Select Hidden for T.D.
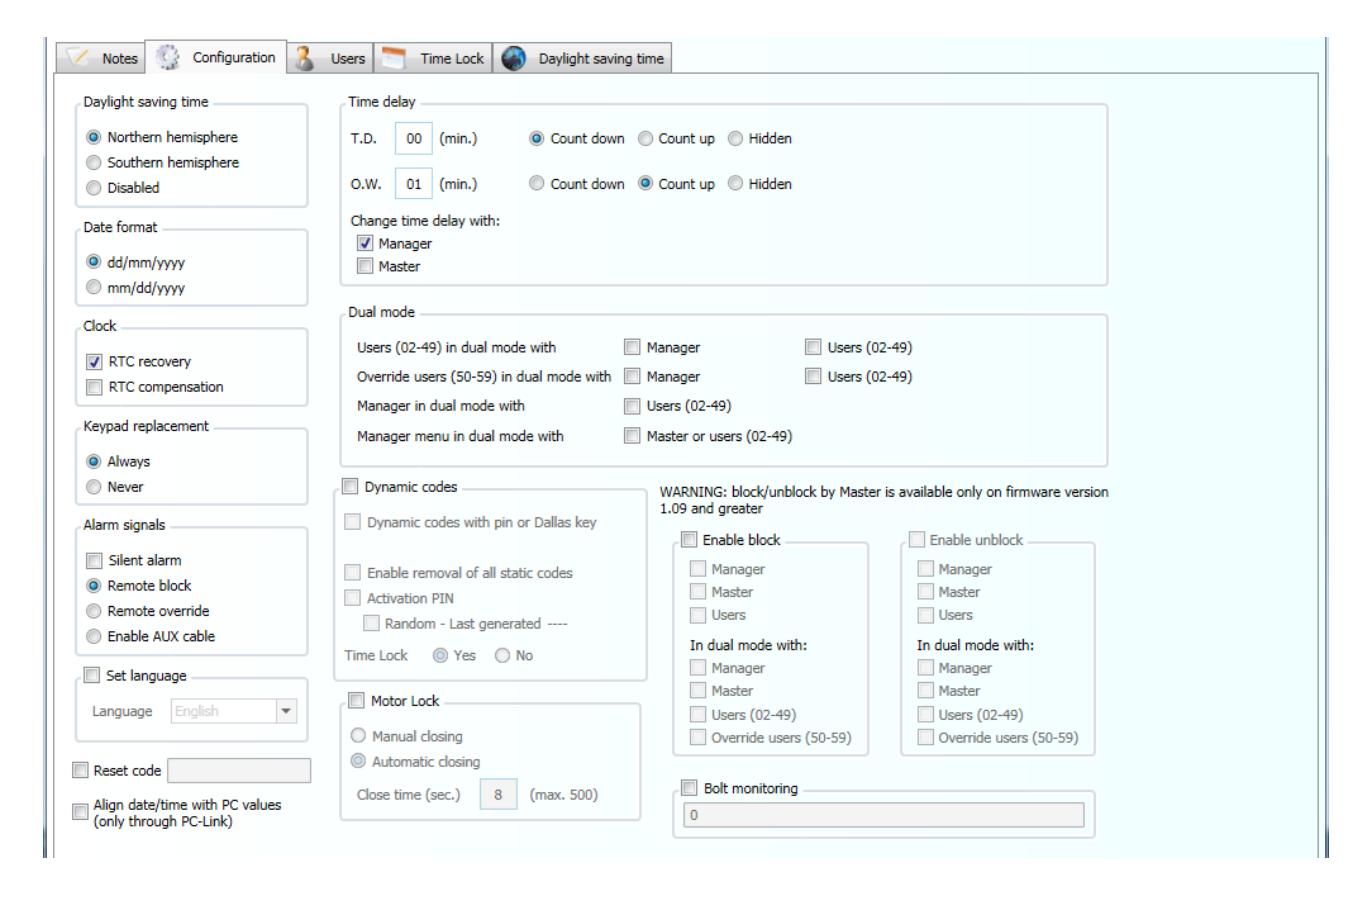Image resolution: width=1369 pixels, height=902 pixels. 759,139
